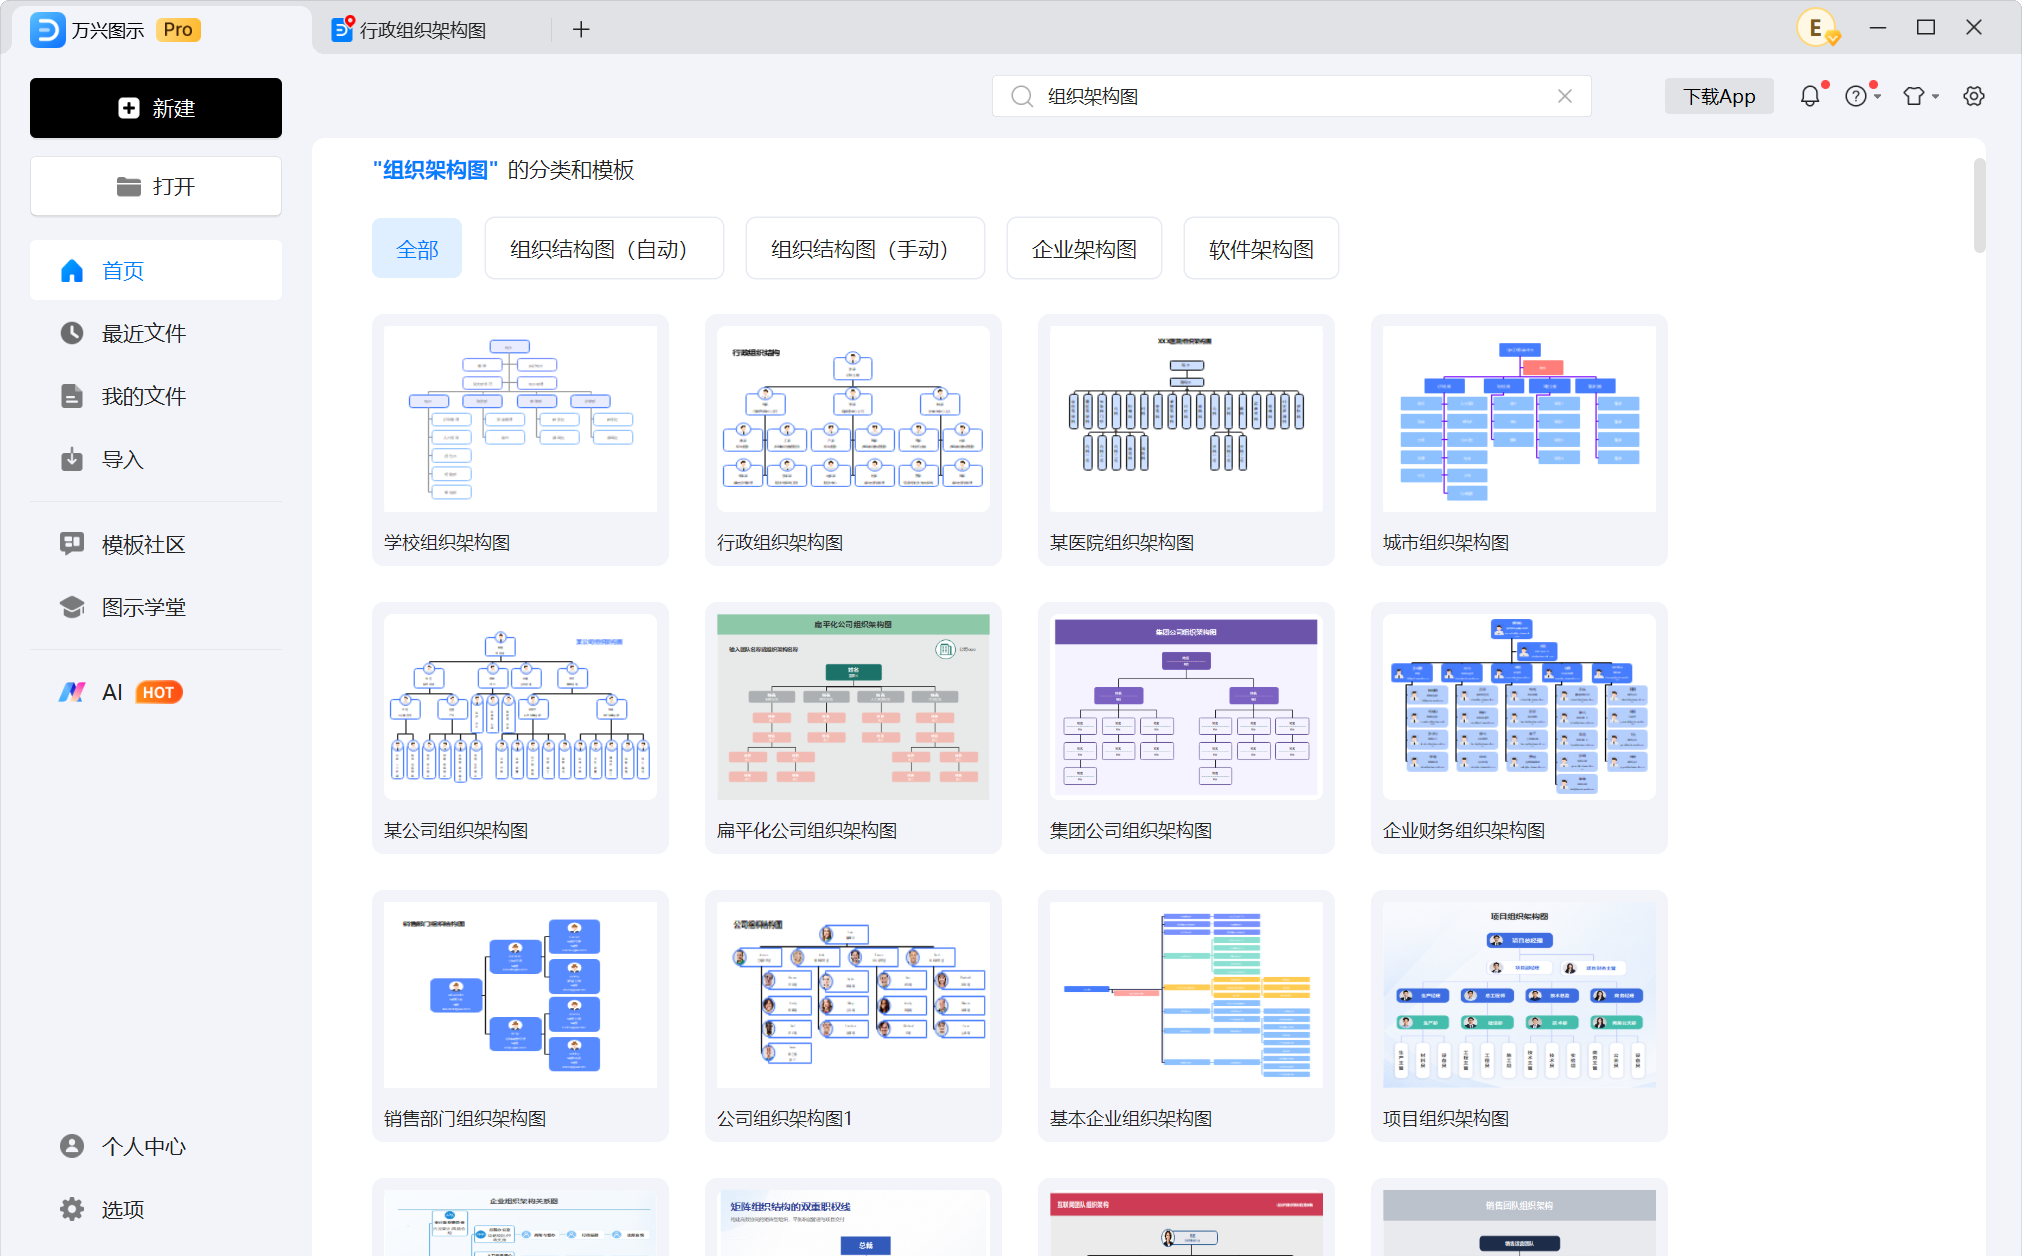Open 某公司组织架构图 template

click(520, 728)
